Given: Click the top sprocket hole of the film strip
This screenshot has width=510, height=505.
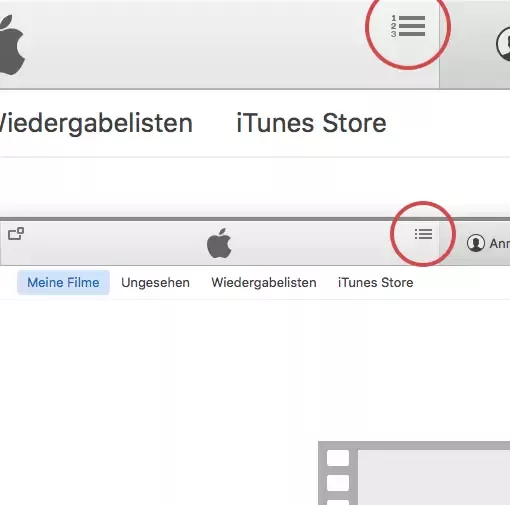Looking at the screenshot, I should pyautogui.click(x=338, y=458).
